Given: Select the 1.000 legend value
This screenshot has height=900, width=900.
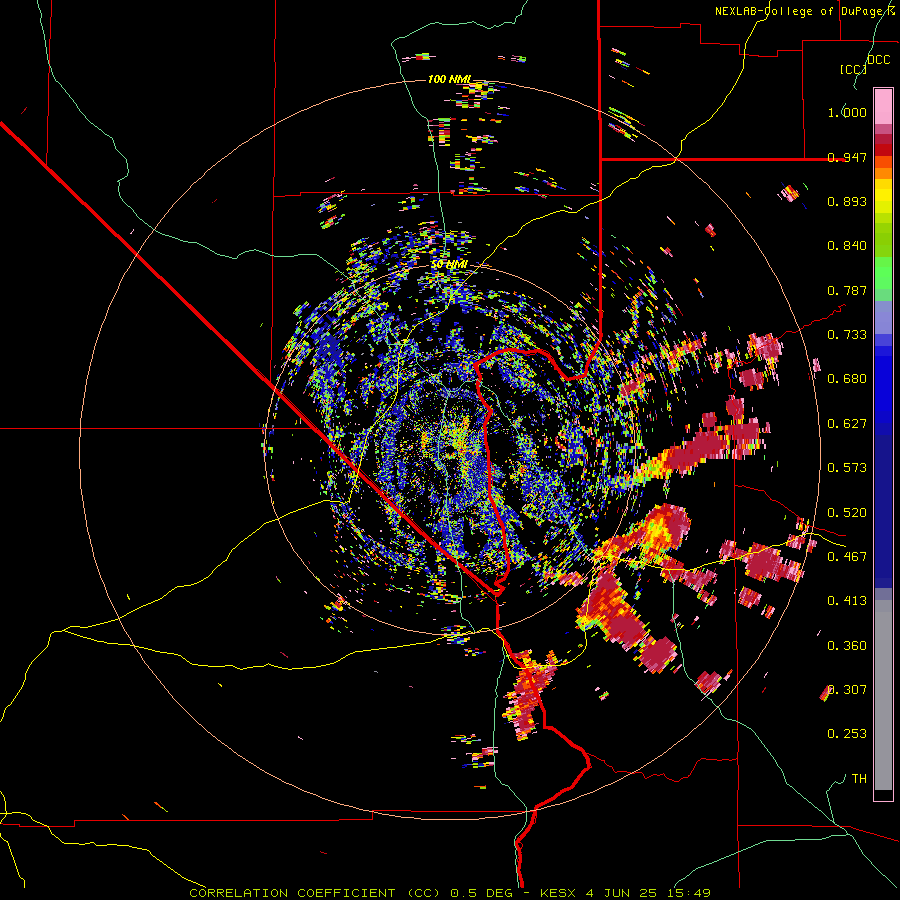Looking at the screenshot, I should click(x=847, y=112).
